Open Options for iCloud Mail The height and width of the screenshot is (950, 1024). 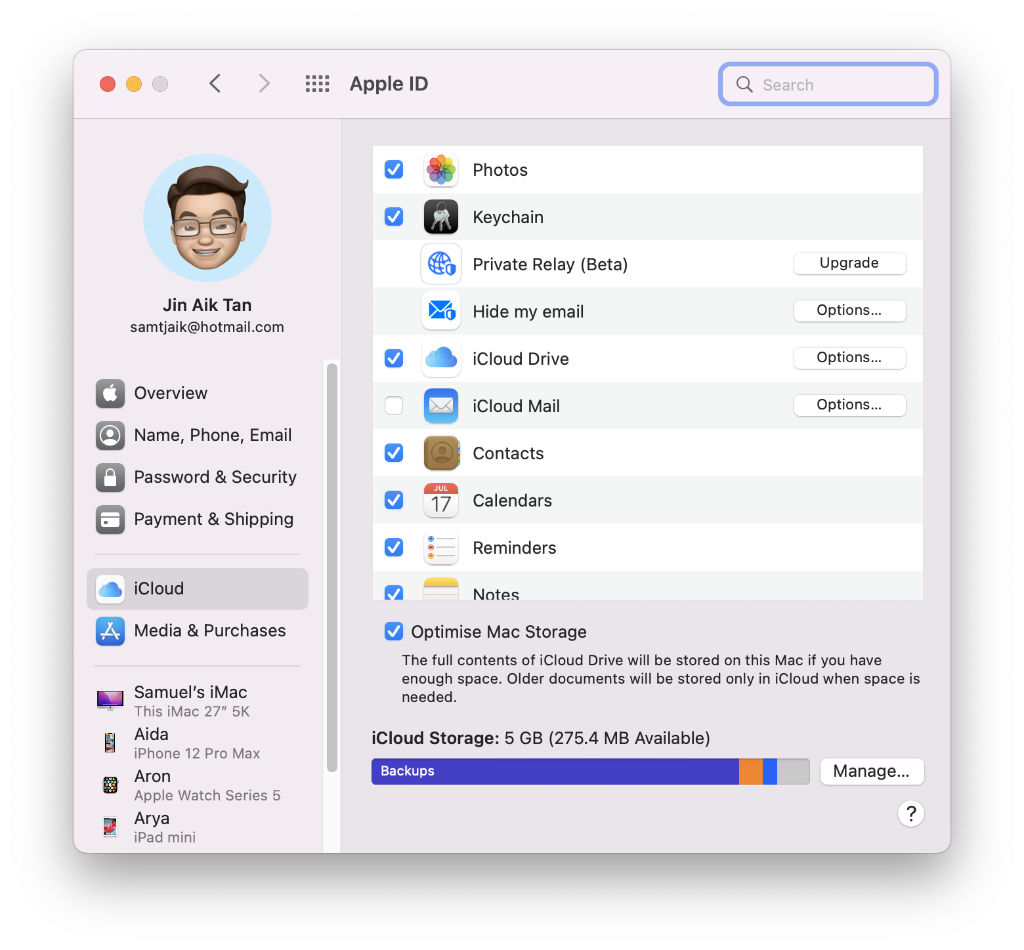[849, 405]
